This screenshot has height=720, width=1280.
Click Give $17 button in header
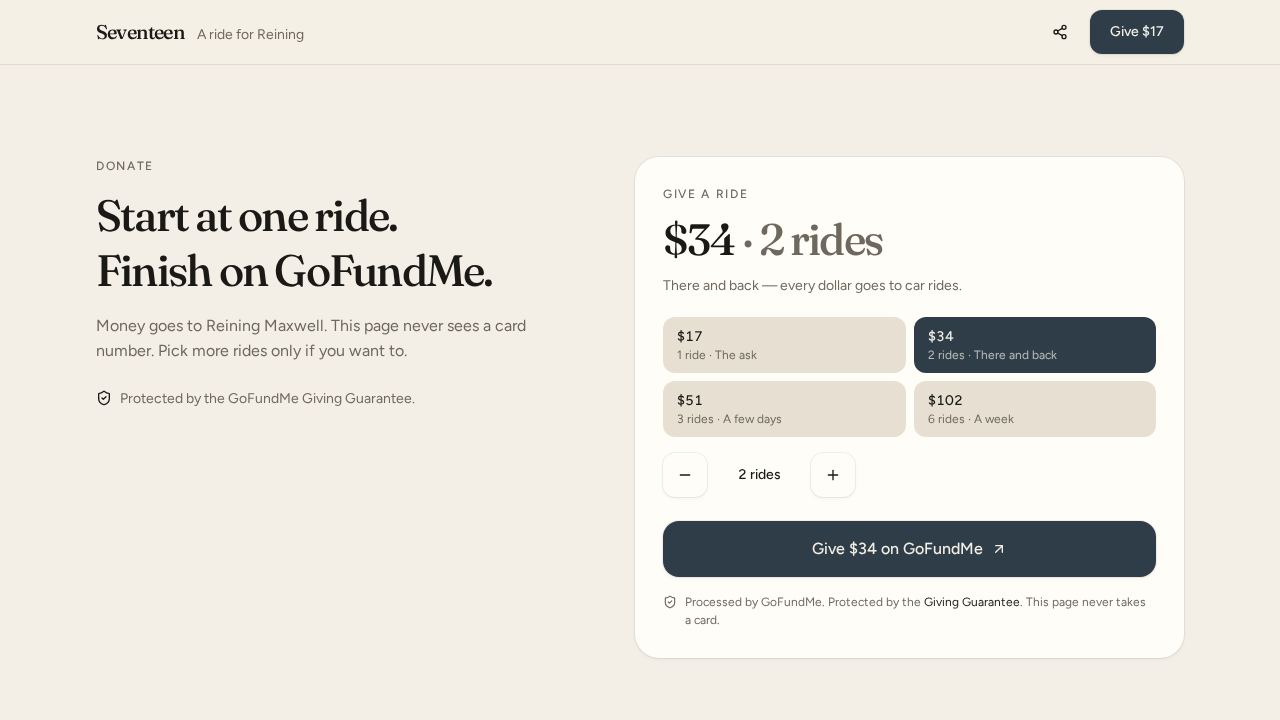click(1137, 32)
